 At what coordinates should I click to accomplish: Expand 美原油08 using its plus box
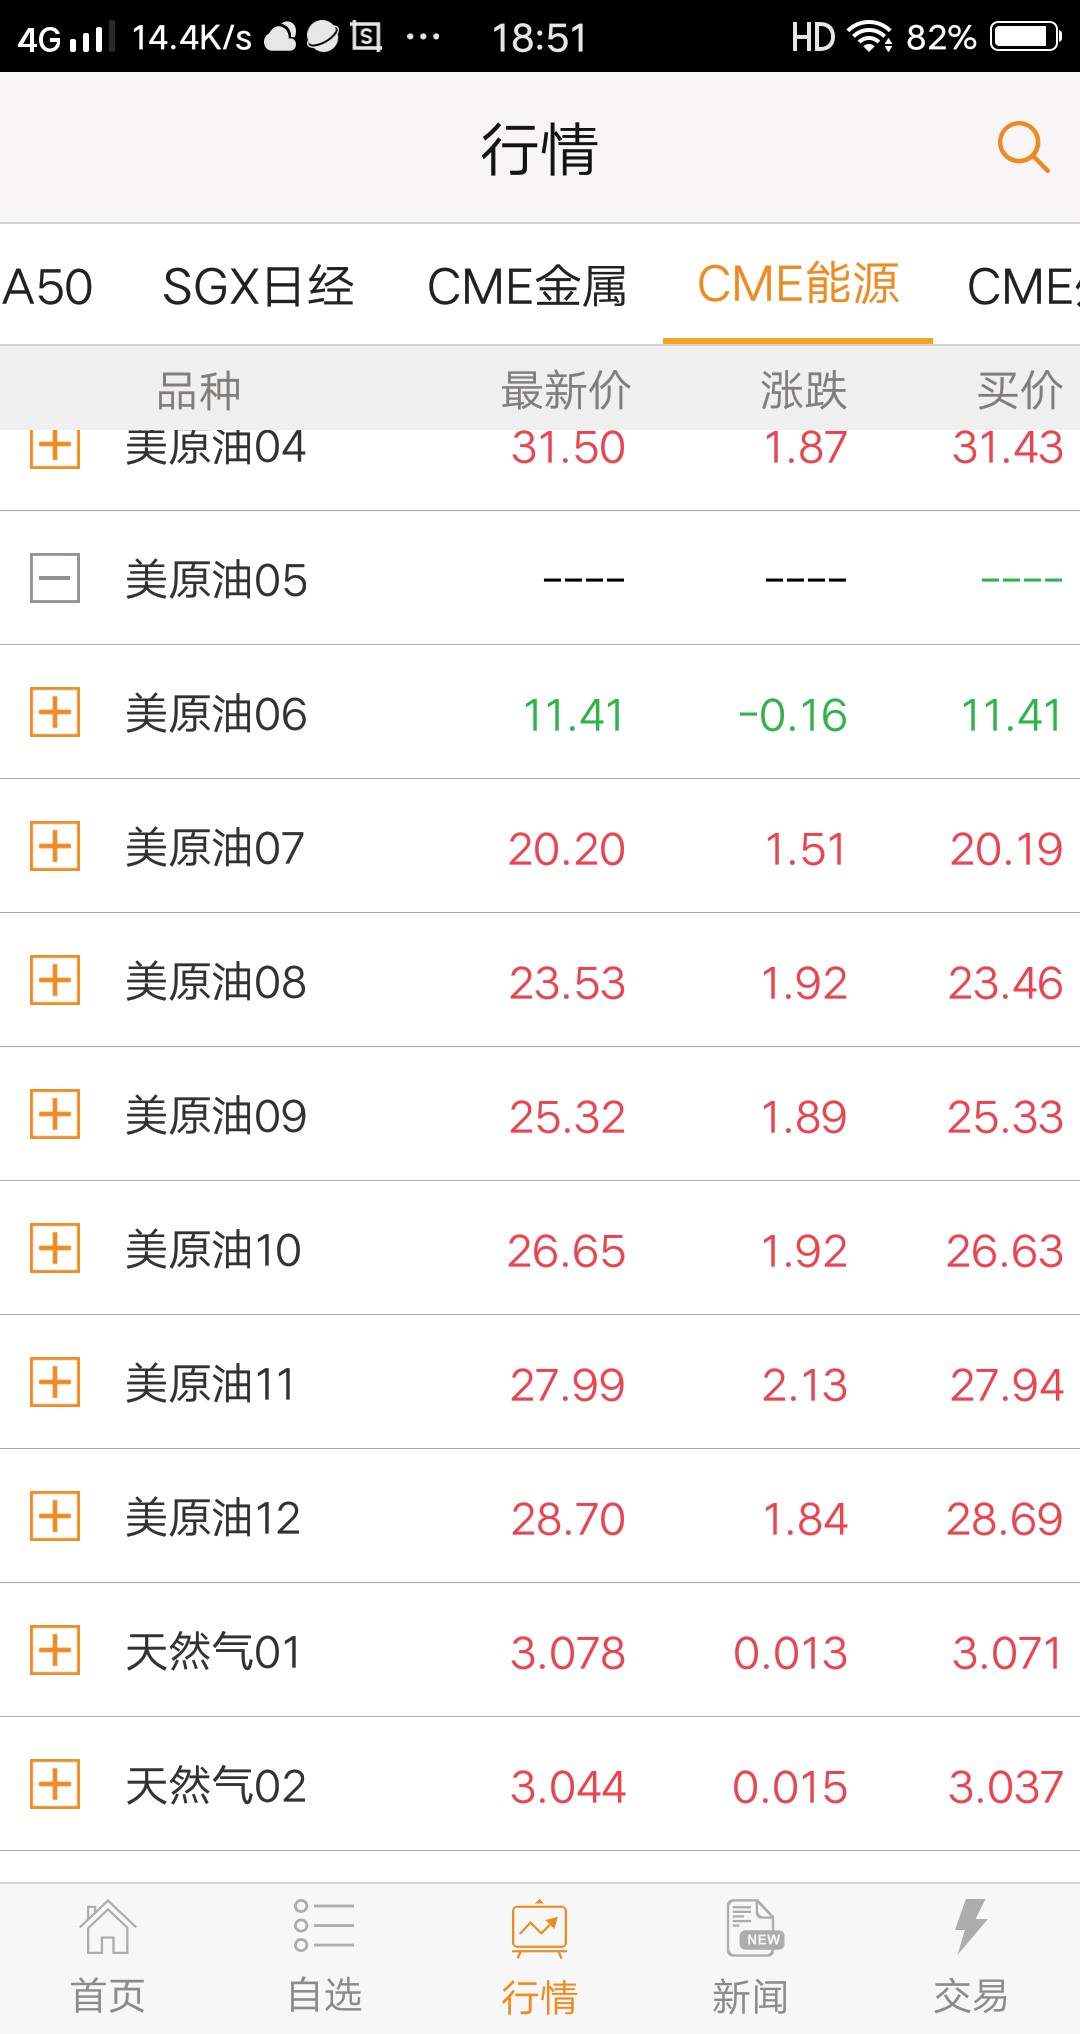55,981
